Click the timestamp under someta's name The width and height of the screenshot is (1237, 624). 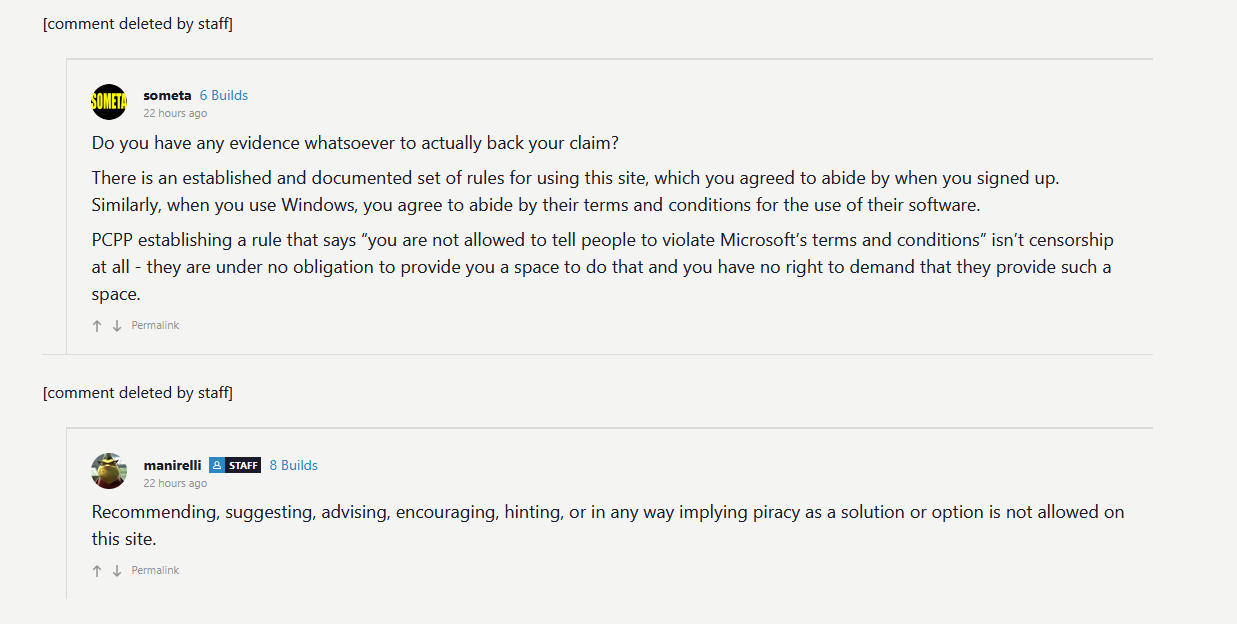pyautogui.click(x=175, y=114)
